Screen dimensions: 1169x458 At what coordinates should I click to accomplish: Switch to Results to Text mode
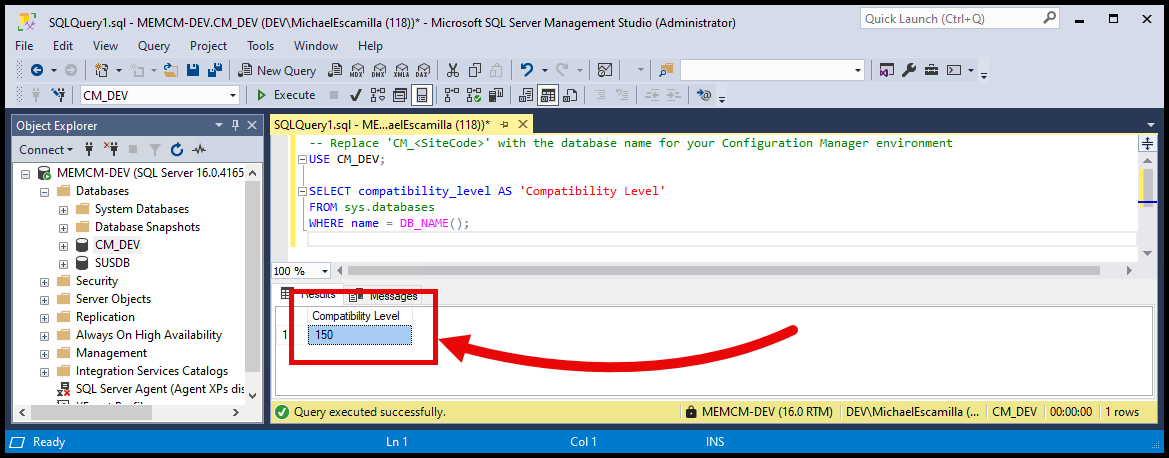[x=526, y=95]
